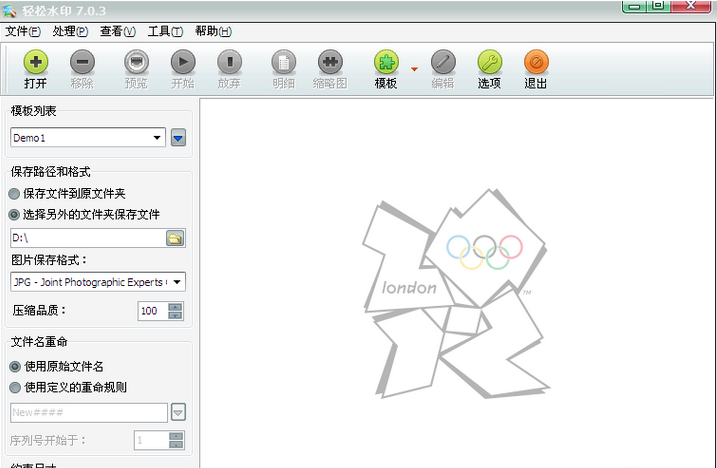Screen dimensions: 717x468
Task: Expand the Demo1 template list dropdown
Action: coord(157,137)
